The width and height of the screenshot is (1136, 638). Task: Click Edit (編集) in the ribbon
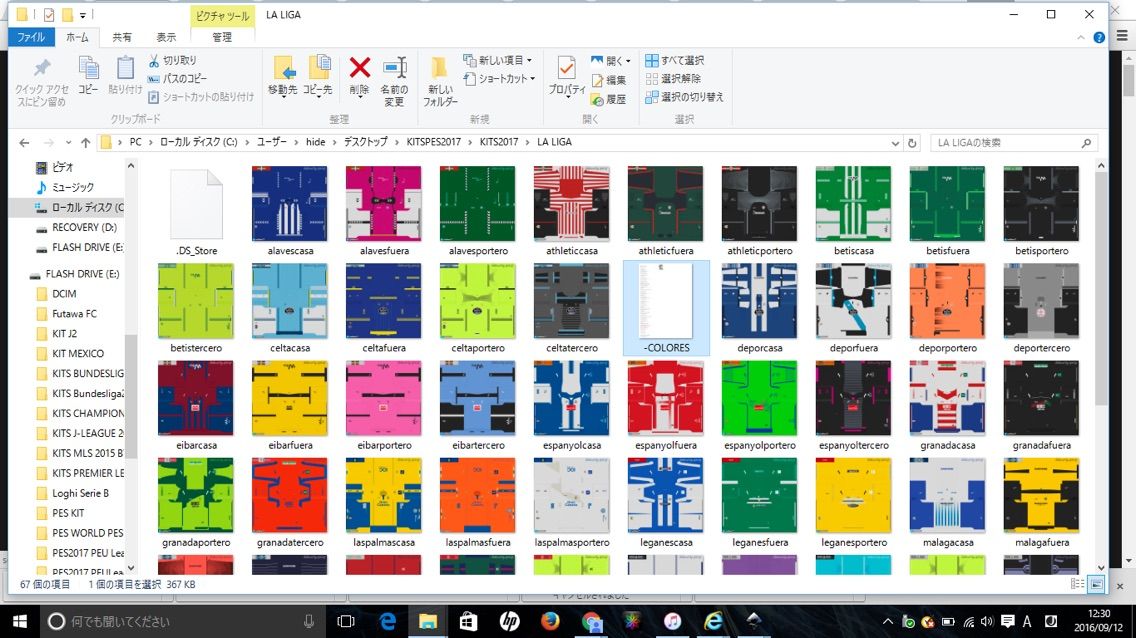(609, 80)
